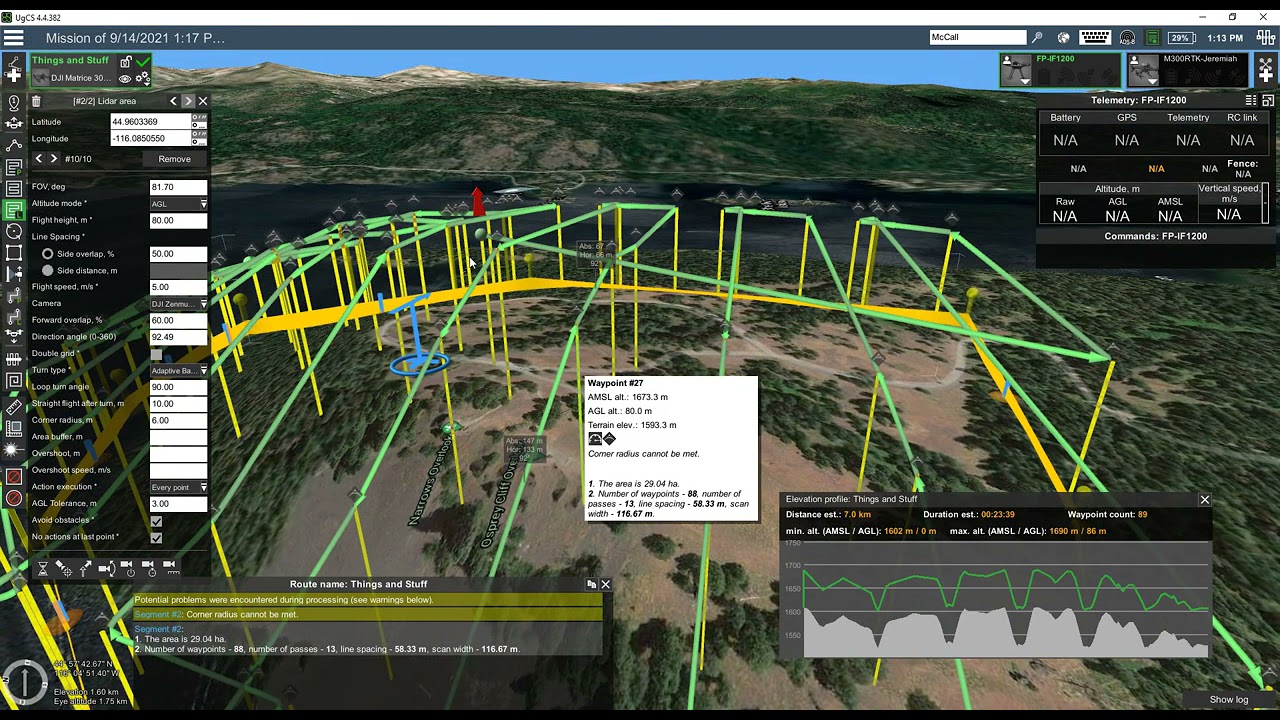Click the McCall search field
Screen dimensions: 1280x720
(978, 38)
